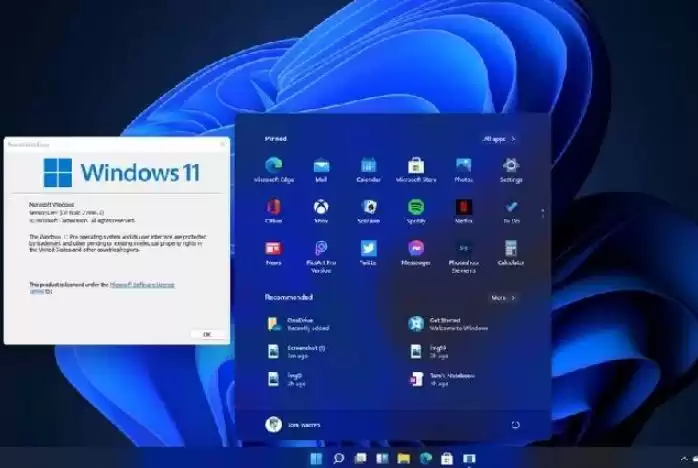Click More in the Recommended section
Image resolution: width=698 pixels, height=468 pixels.
pos(503,297)
